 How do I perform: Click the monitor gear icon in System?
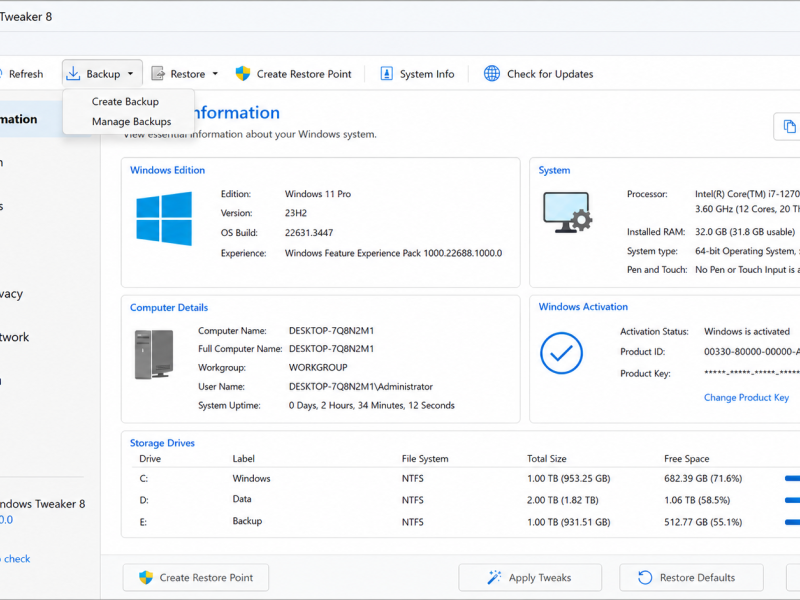[567, 212]
